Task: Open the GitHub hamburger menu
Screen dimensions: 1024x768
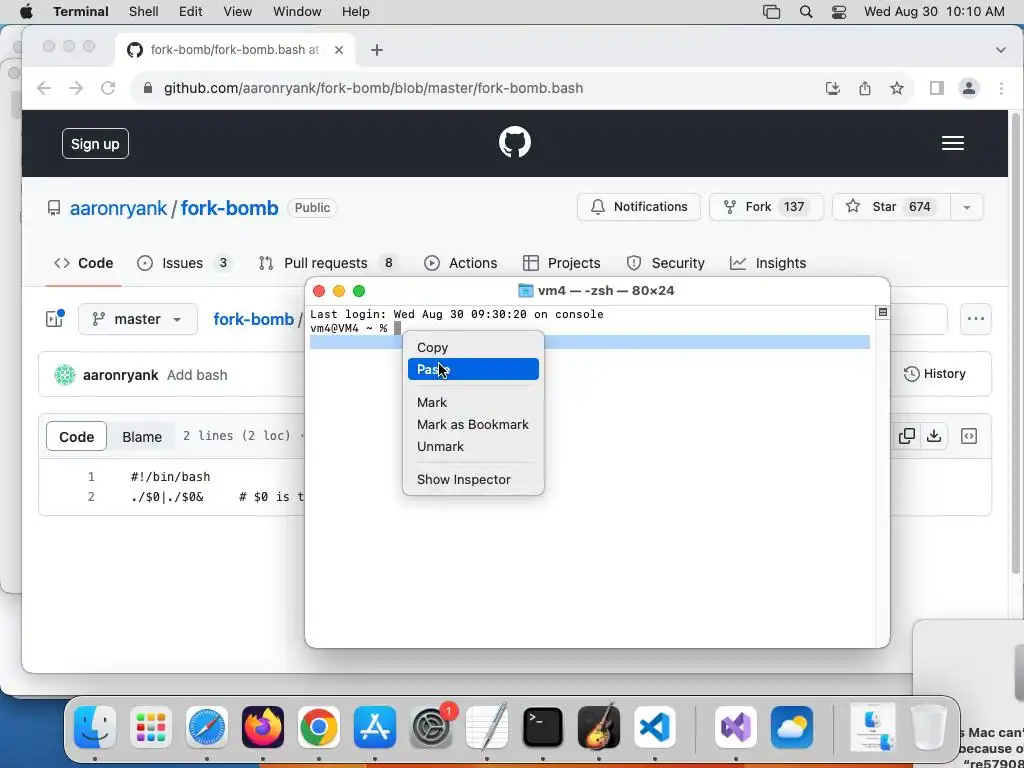Action: pos(953,143)
